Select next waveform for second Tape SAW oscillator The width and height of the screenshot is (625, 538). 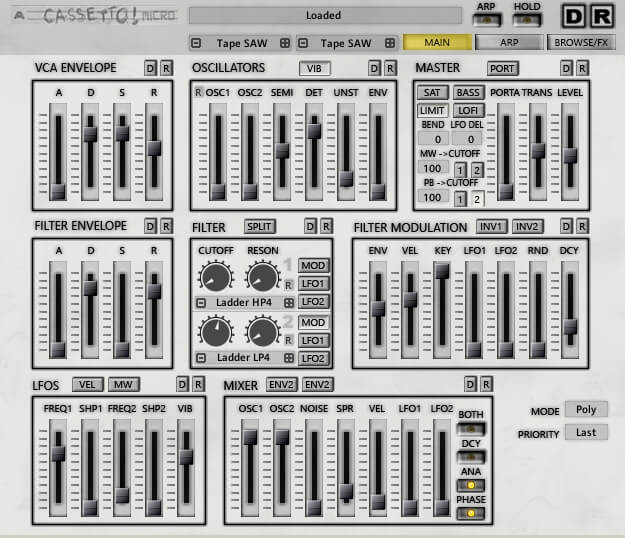point(390,43)
